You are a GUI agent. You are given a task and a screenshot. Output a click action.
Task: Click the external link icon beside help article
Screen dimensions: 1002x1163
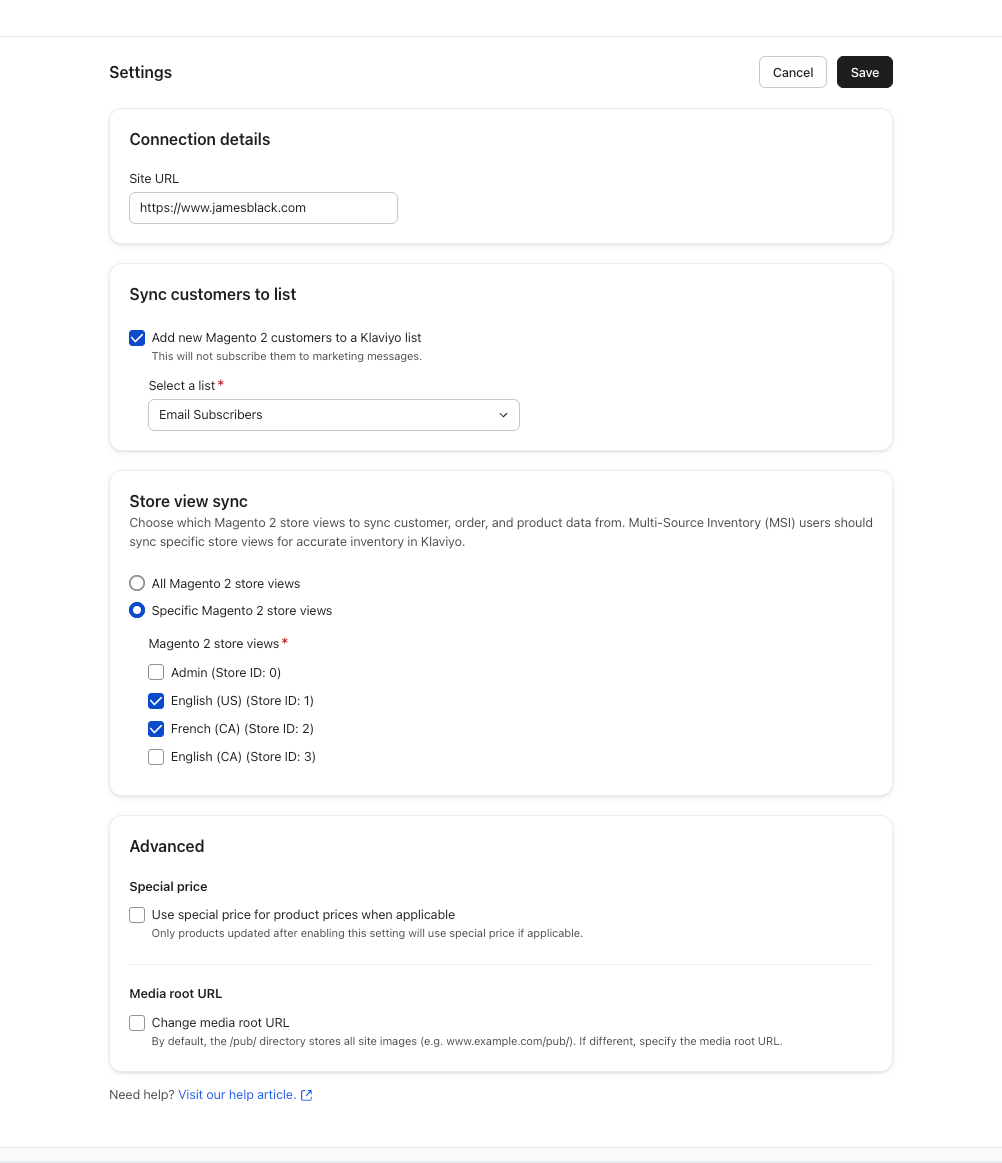(x=307, y=1095)
